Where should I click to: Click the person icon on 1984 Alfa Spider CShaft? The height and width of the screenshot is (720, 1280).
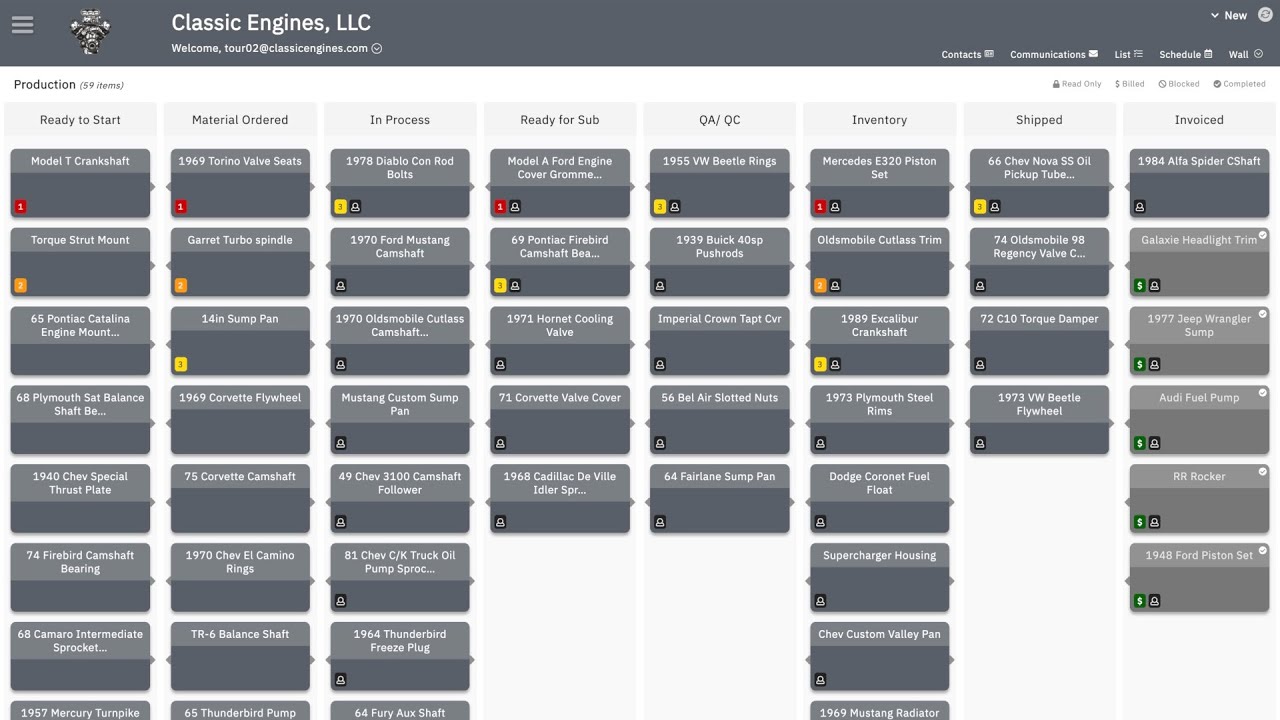1139,207
